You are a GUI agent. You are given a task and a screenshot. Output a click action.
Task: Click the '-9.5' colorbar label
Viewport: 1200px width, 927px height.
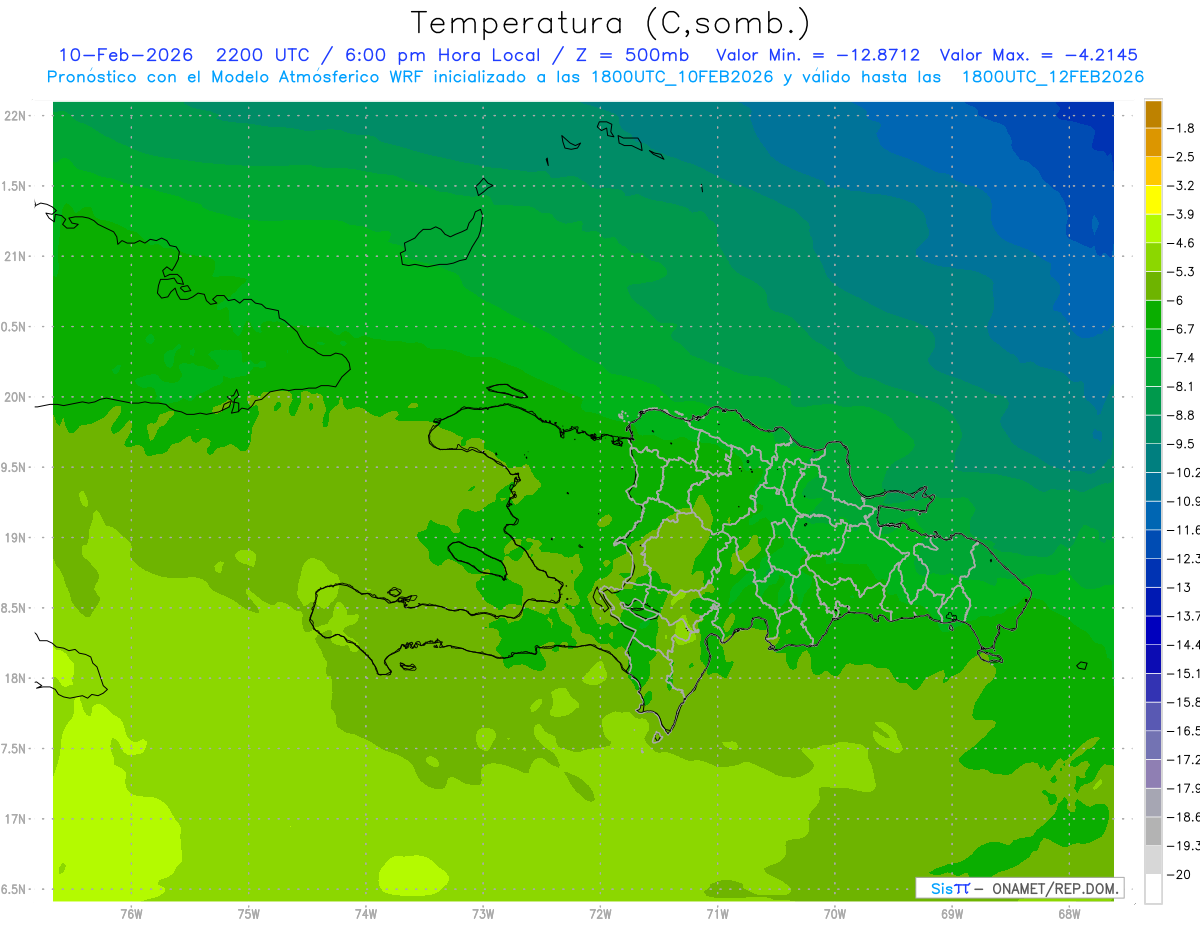1181,443
